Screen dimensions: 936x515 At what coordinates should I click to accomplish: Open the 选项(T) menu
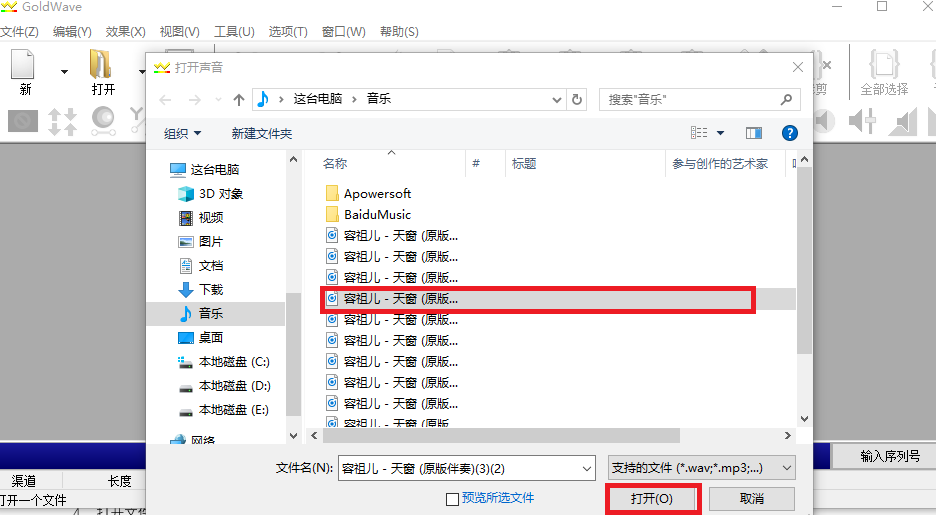click(x=288, y=32)
